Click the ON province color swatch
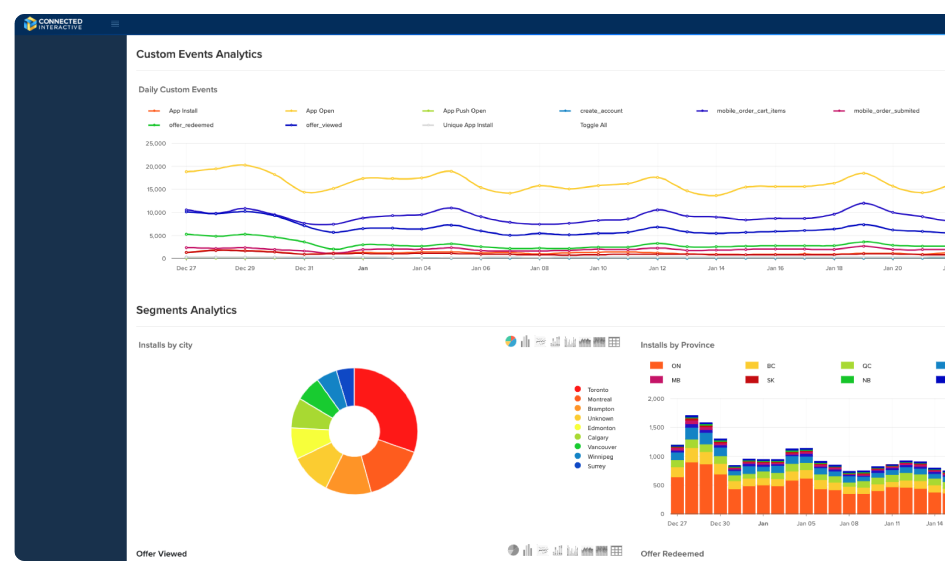 tap(657, 366)
